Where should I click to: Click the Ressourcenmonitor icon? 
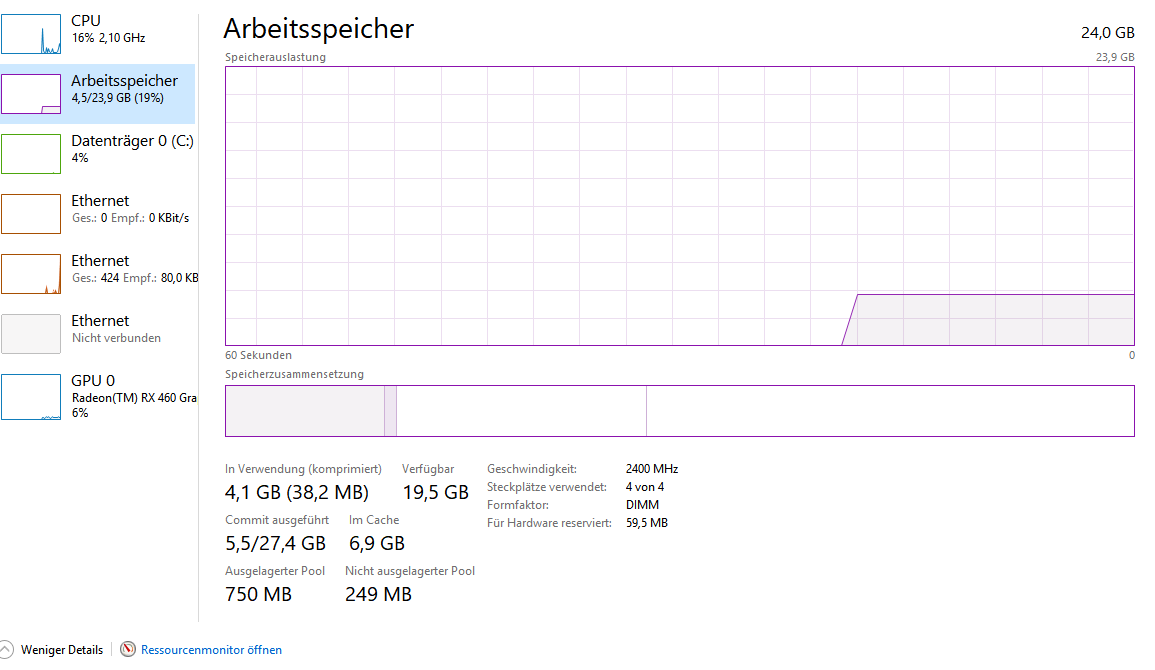click(128, 649)
